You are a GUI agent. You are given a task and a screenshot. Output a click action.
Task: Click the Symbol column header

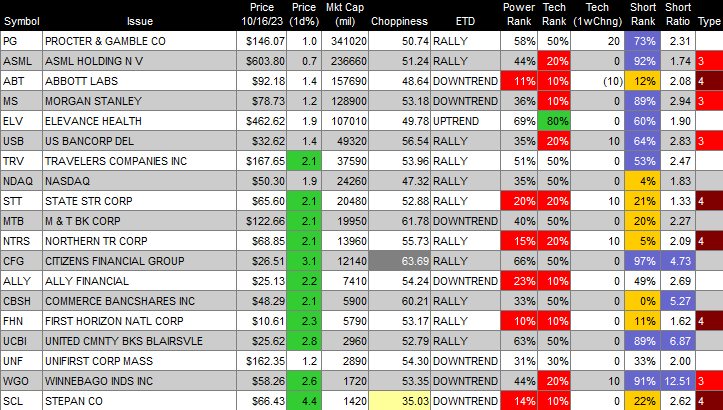pos(22,21)
